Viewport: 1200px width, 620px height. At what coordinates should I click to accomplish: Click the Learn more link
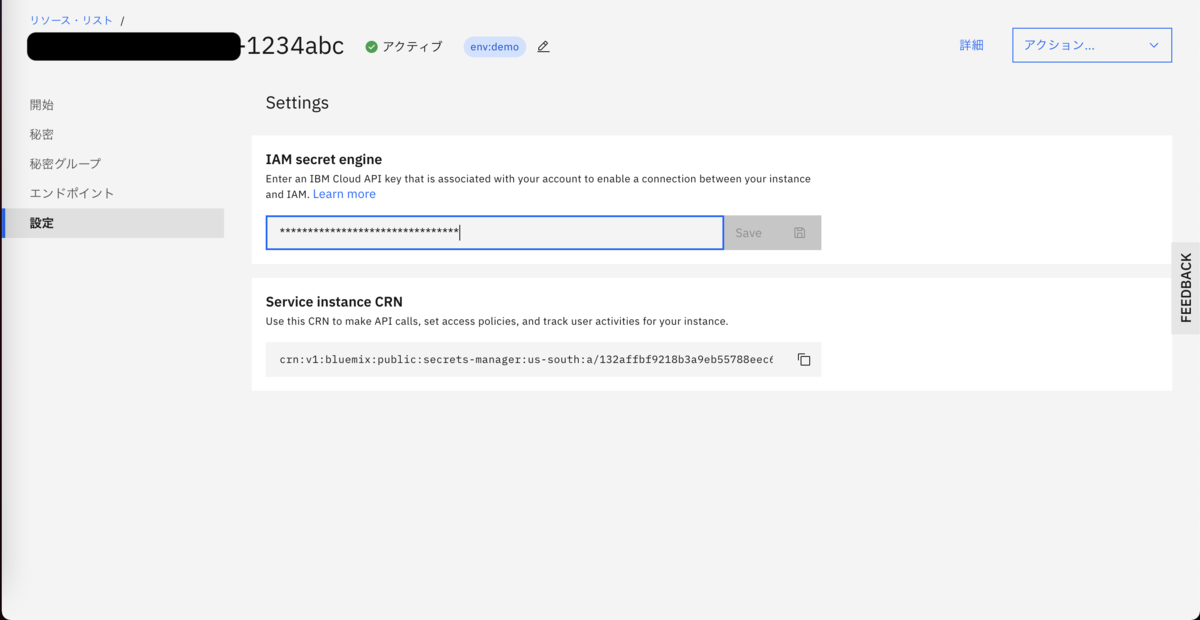point(344,193)
